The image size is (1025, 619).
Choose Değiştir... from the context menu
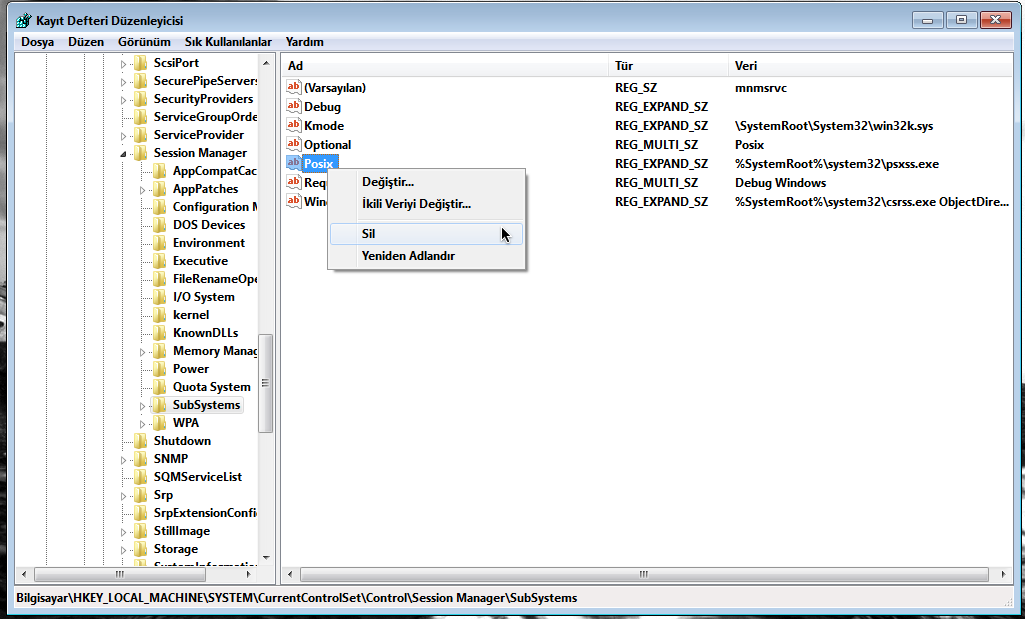pyautogui.click(x=426, y=182)
